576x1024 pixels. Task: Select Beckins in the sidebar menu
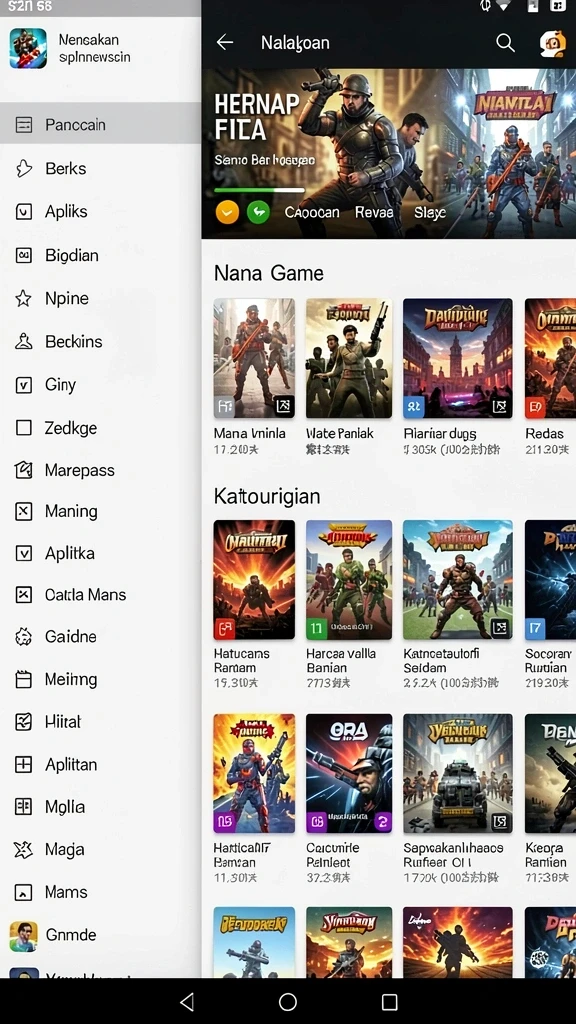point(101,342)
